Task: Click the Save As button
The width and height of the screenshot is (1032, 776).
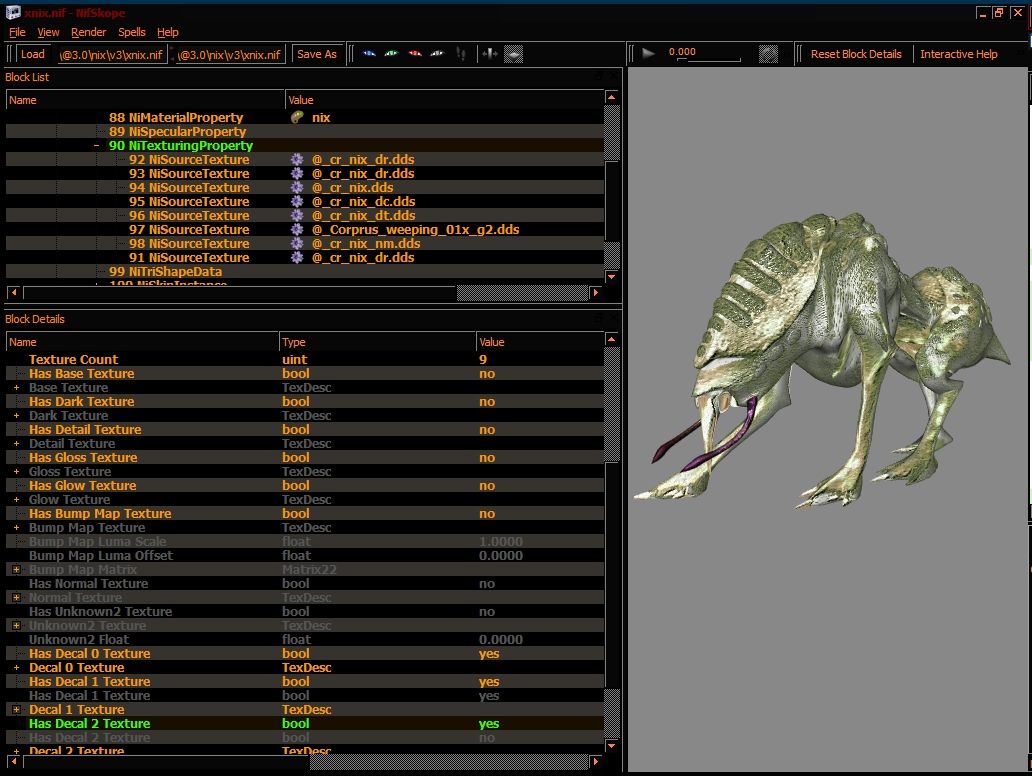Action: point(317,54)
